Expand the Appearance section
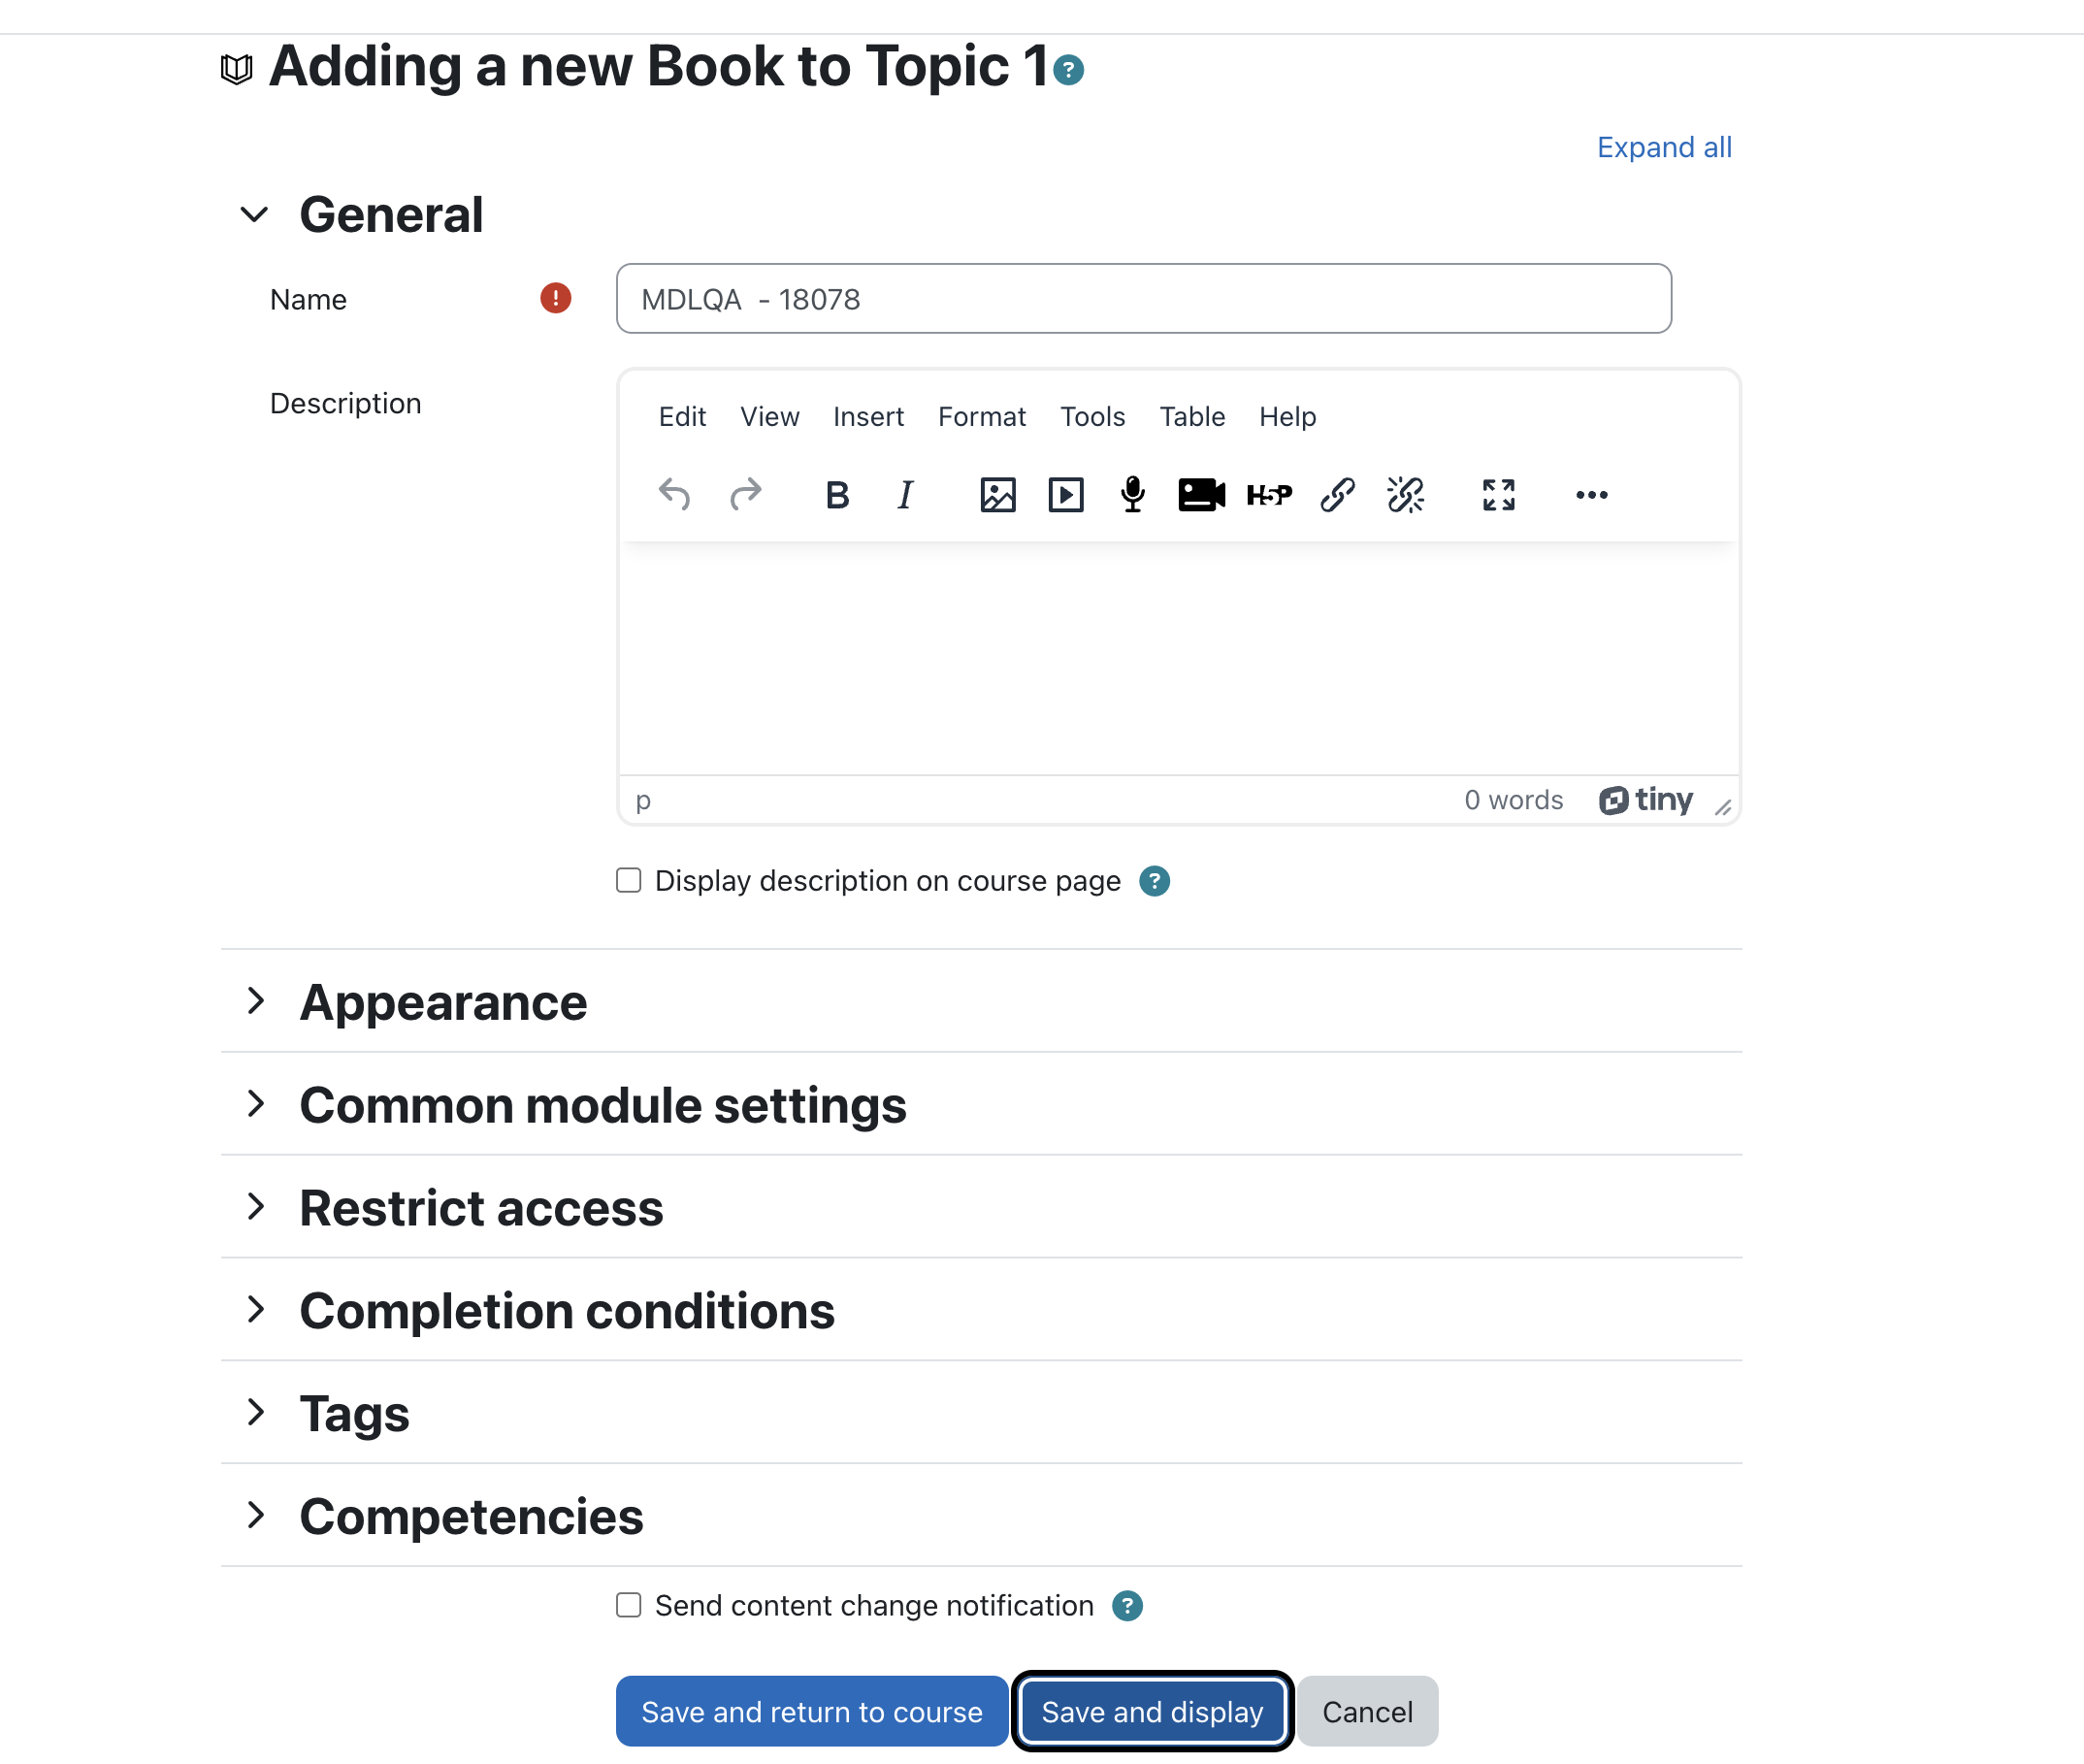 pyautogui.click(x=443, y=1002)
